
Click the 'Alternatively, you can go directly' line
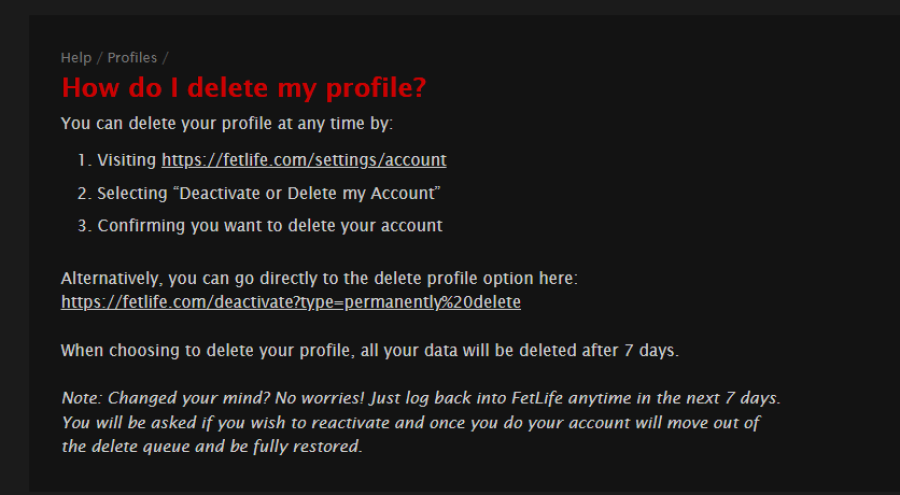click(319, 278)
